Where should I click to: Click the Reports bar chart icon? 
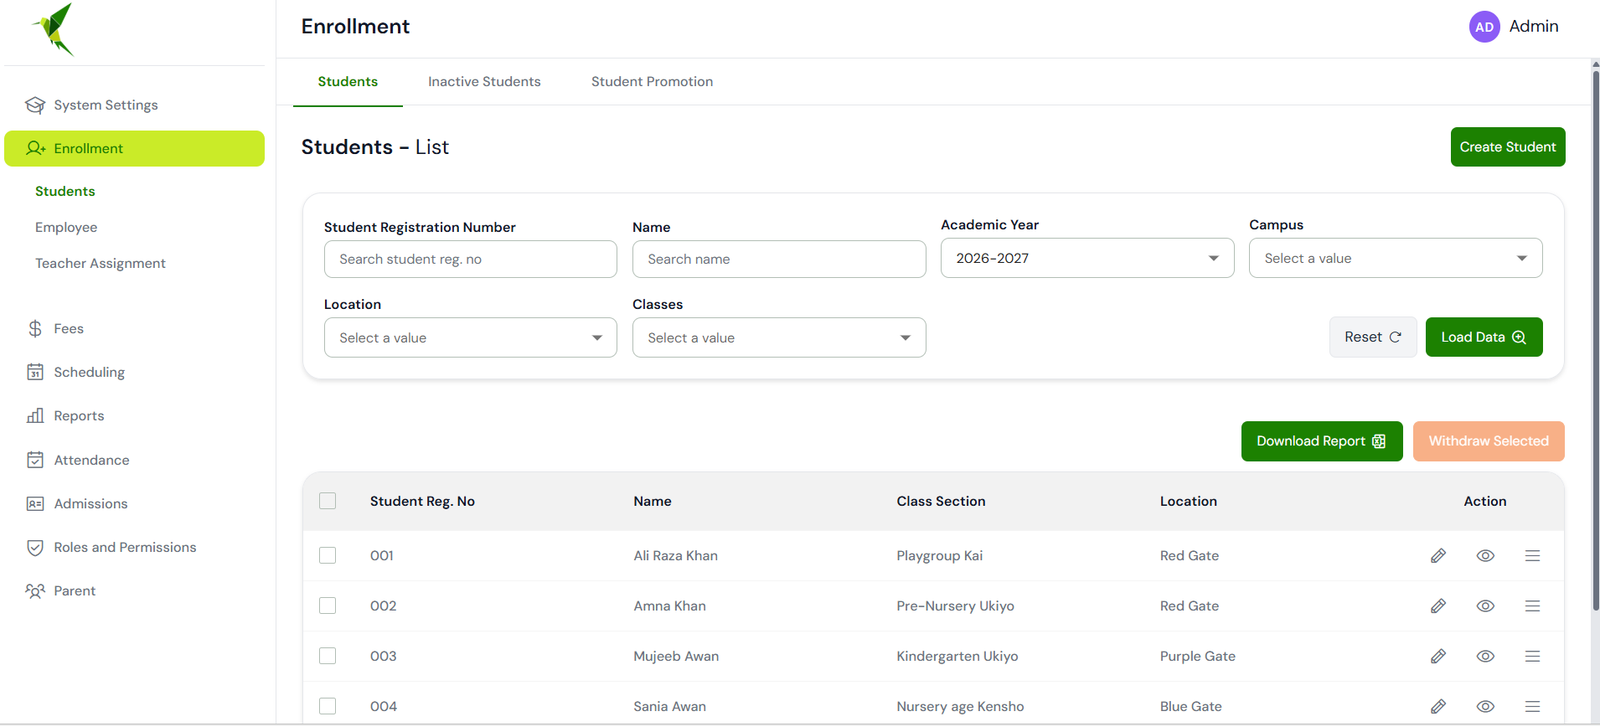[x=35, y=416]
